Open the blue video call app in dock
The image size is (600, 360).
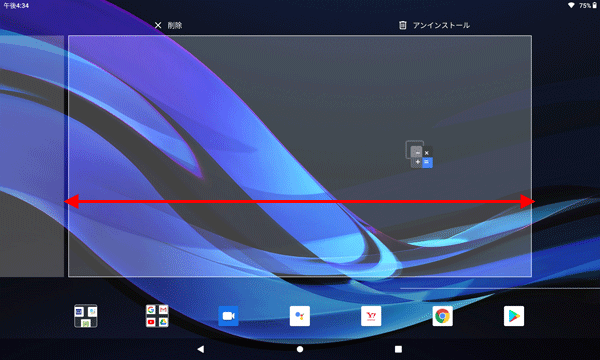(228, 316)
